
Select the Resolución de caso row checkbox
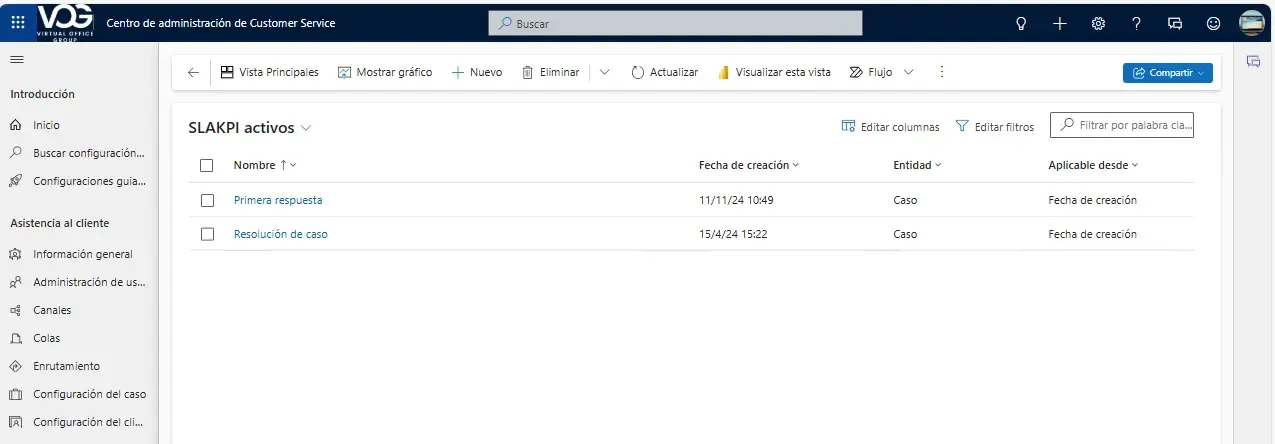click(207, 234)
